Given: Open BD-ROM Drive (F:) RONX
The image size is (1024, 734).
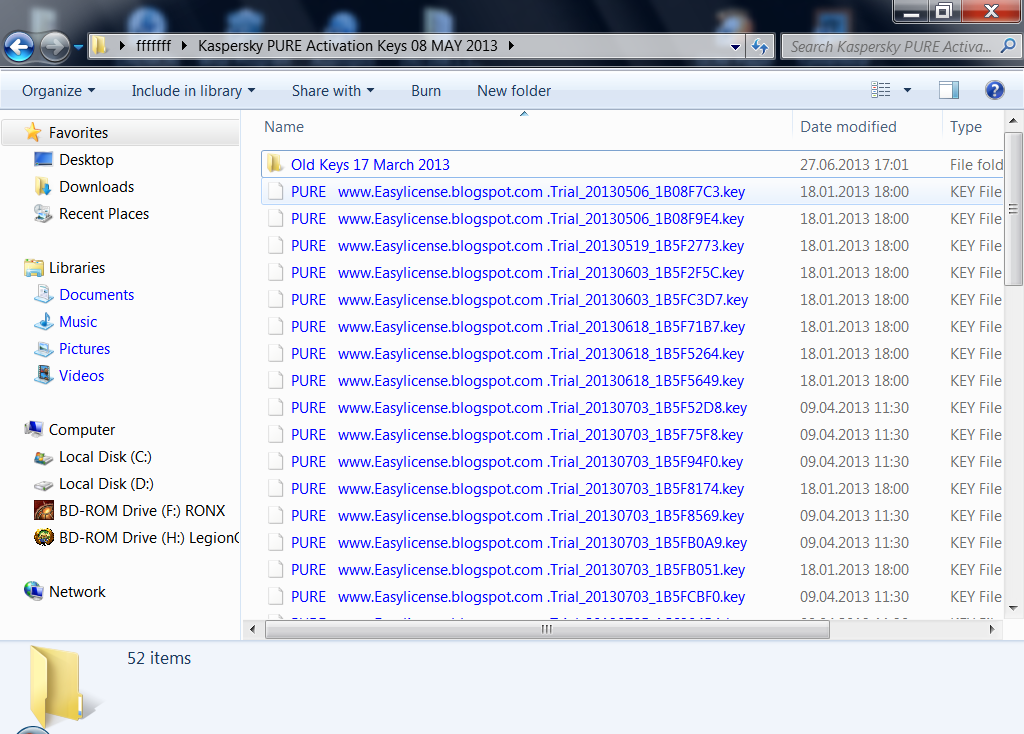Looking at the screenshot, I should coord(142,511).
